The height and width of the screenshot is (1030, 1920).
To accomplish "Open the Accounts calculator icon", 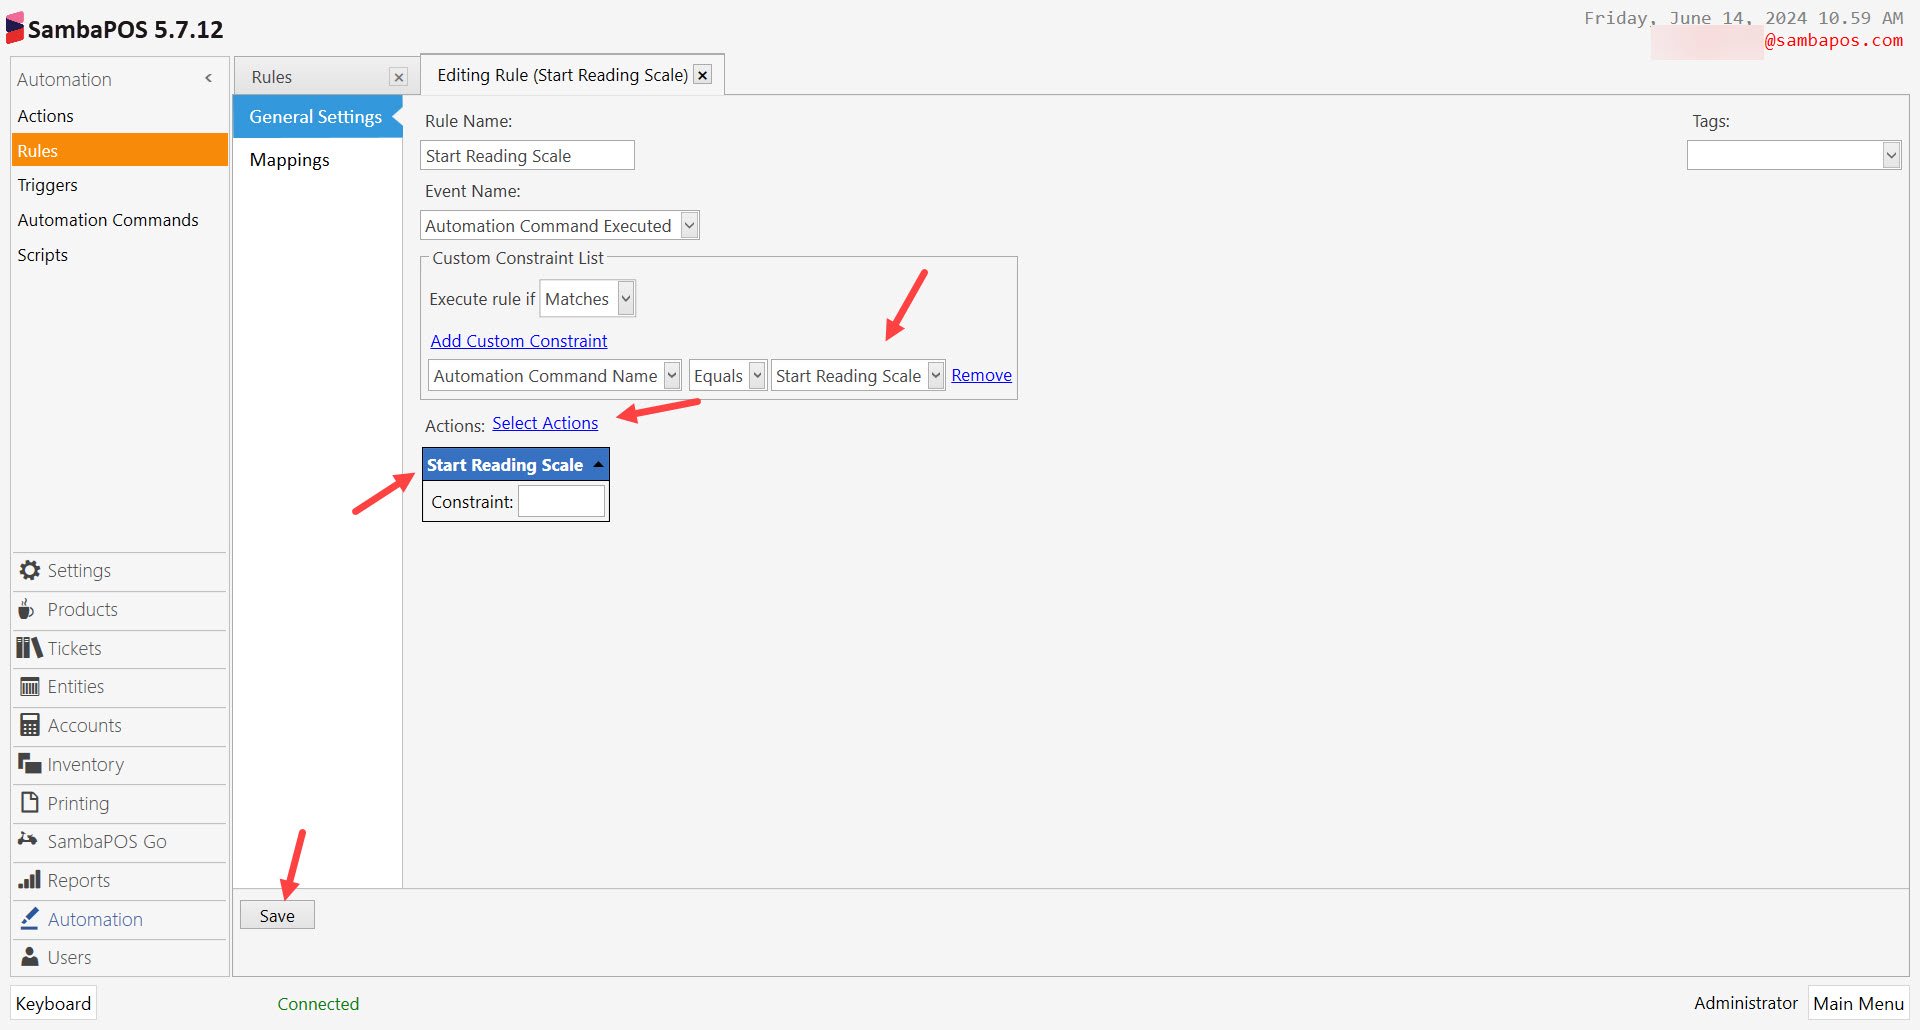I will [x=27, y=725].
